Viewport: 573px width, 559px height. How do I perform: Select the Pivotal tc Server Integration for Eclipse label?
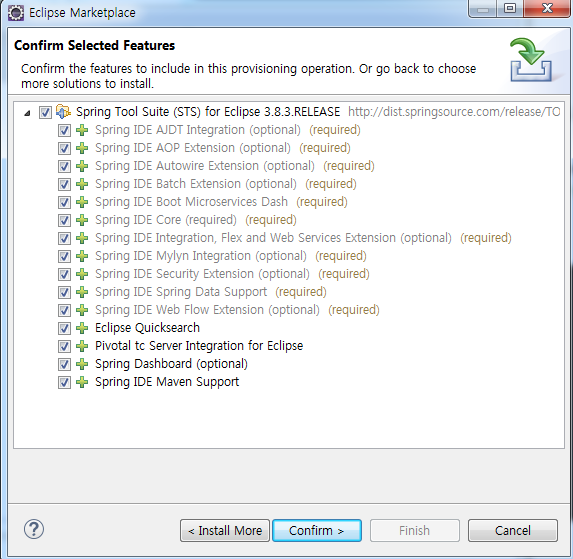tap(199, 346)
